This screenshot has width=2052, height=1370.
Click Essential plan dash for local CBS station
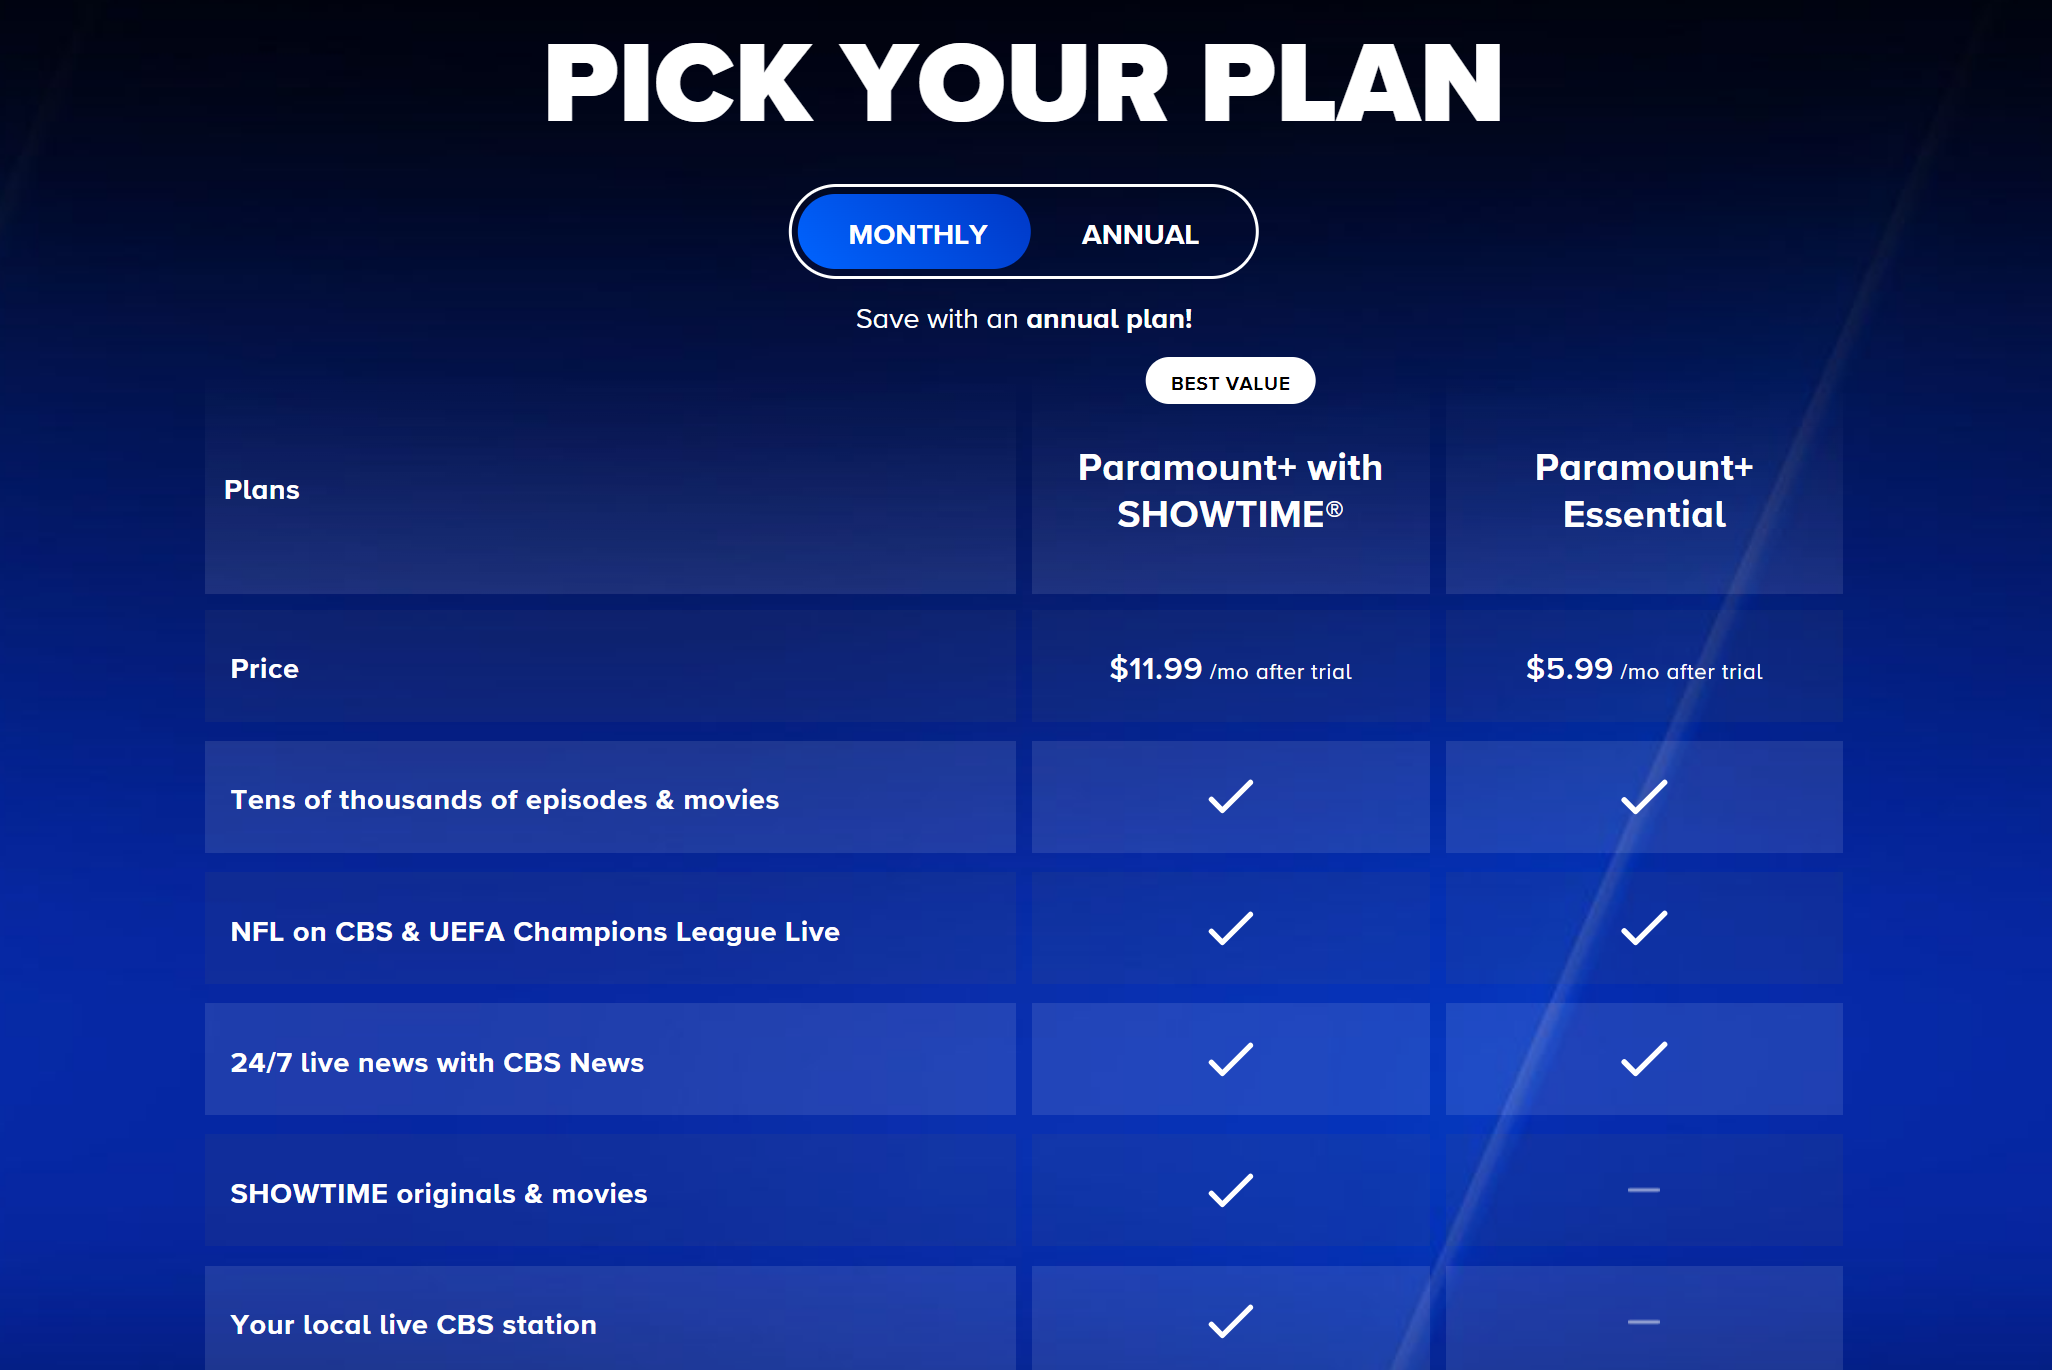(x=1643, y=1322)
